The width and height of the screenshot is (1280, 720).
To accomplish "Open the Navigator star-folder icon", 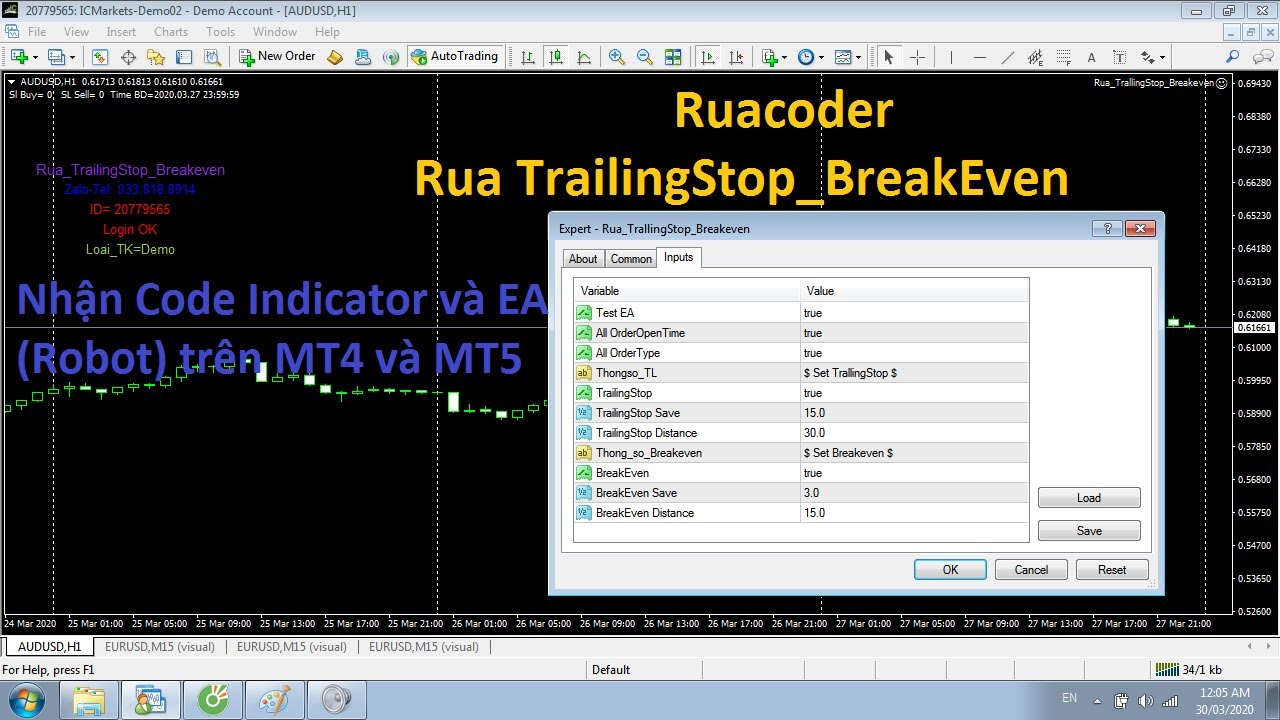I will pyautogui.click(x=155, y=57).
